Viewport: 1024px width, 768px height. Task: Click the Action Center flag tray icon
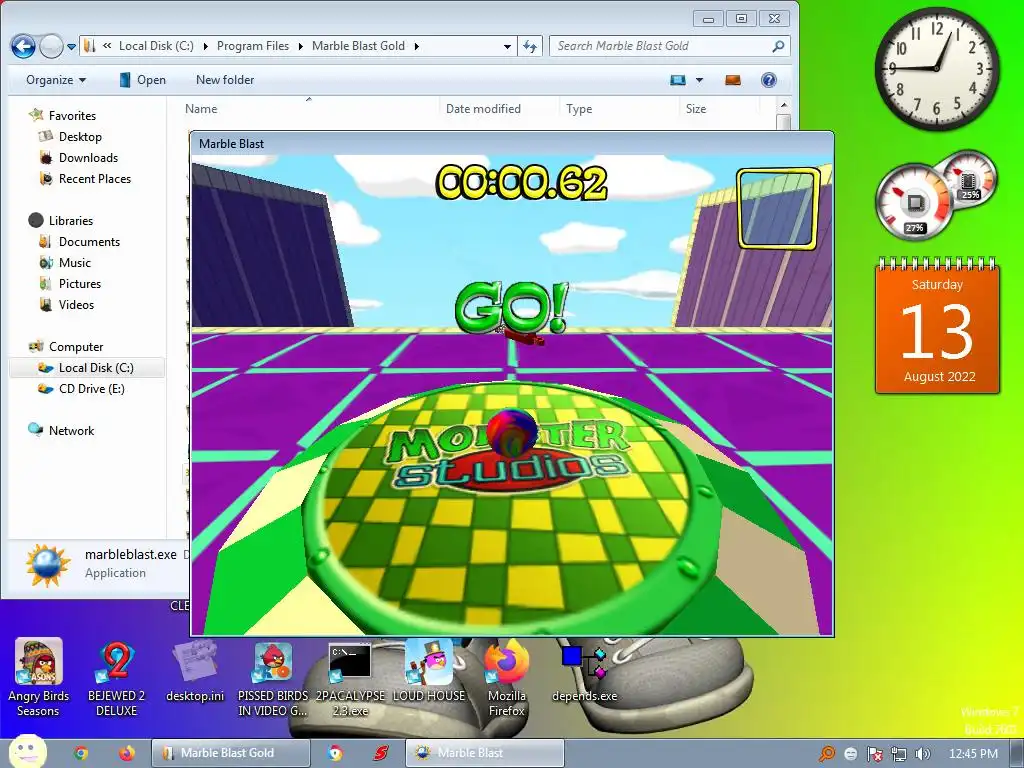pos(874,754)
